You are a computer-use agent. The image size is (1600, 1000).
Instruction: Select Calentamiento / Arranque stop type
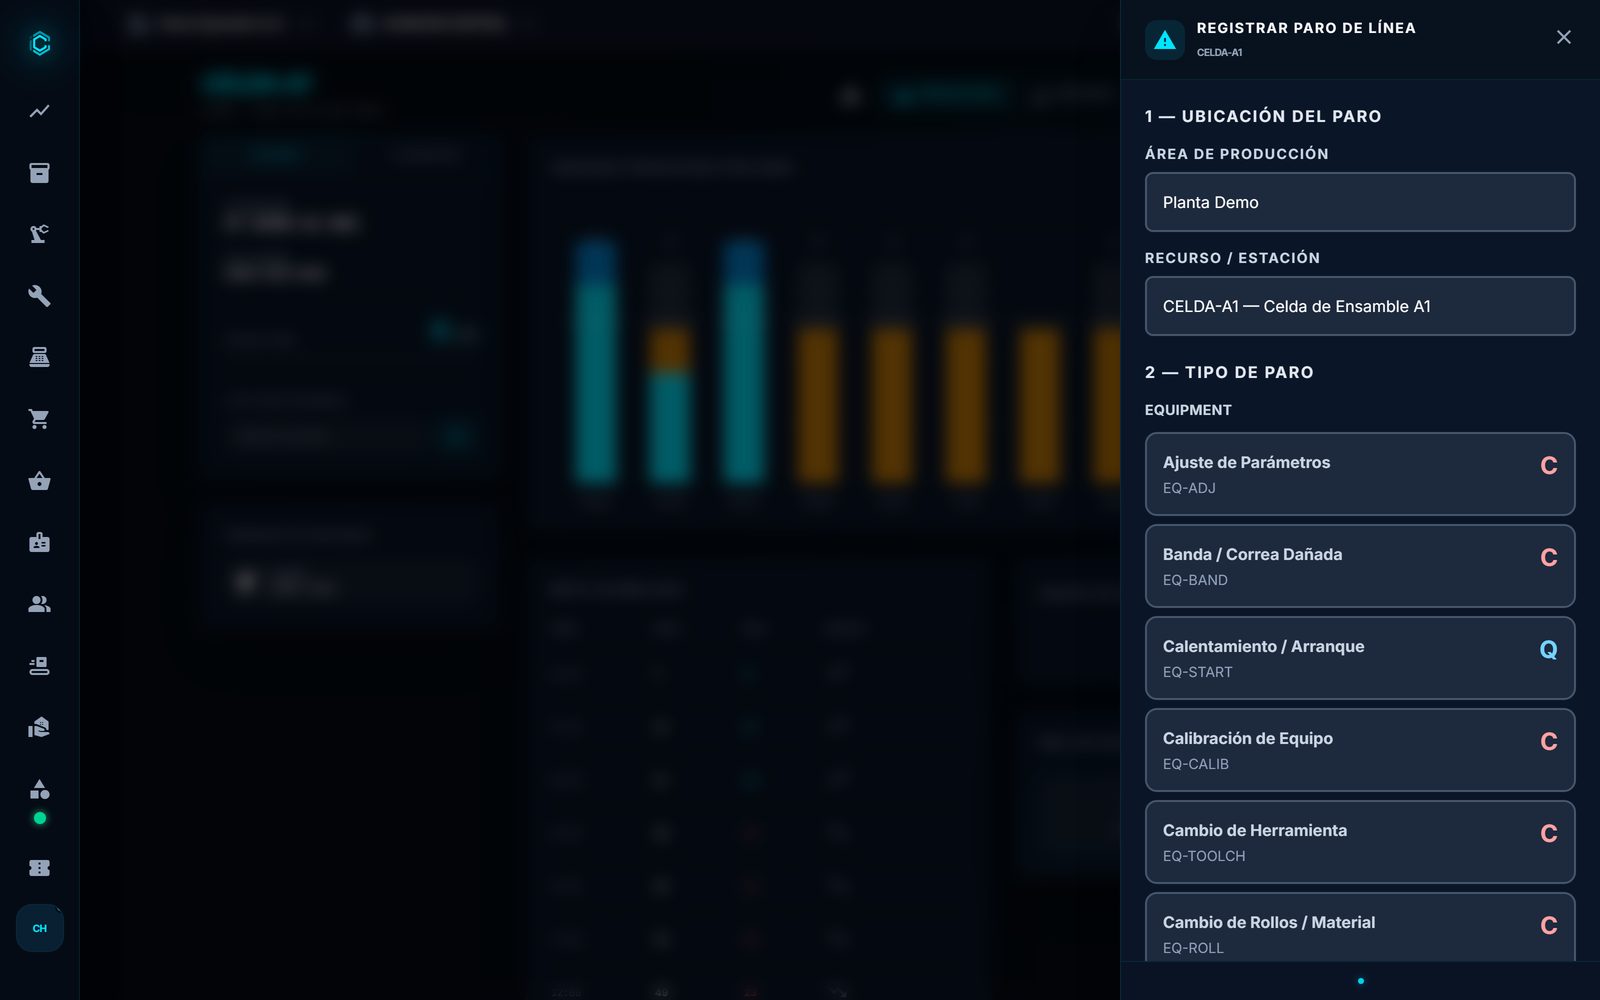pyautogui.click(x=1360, y=658)
